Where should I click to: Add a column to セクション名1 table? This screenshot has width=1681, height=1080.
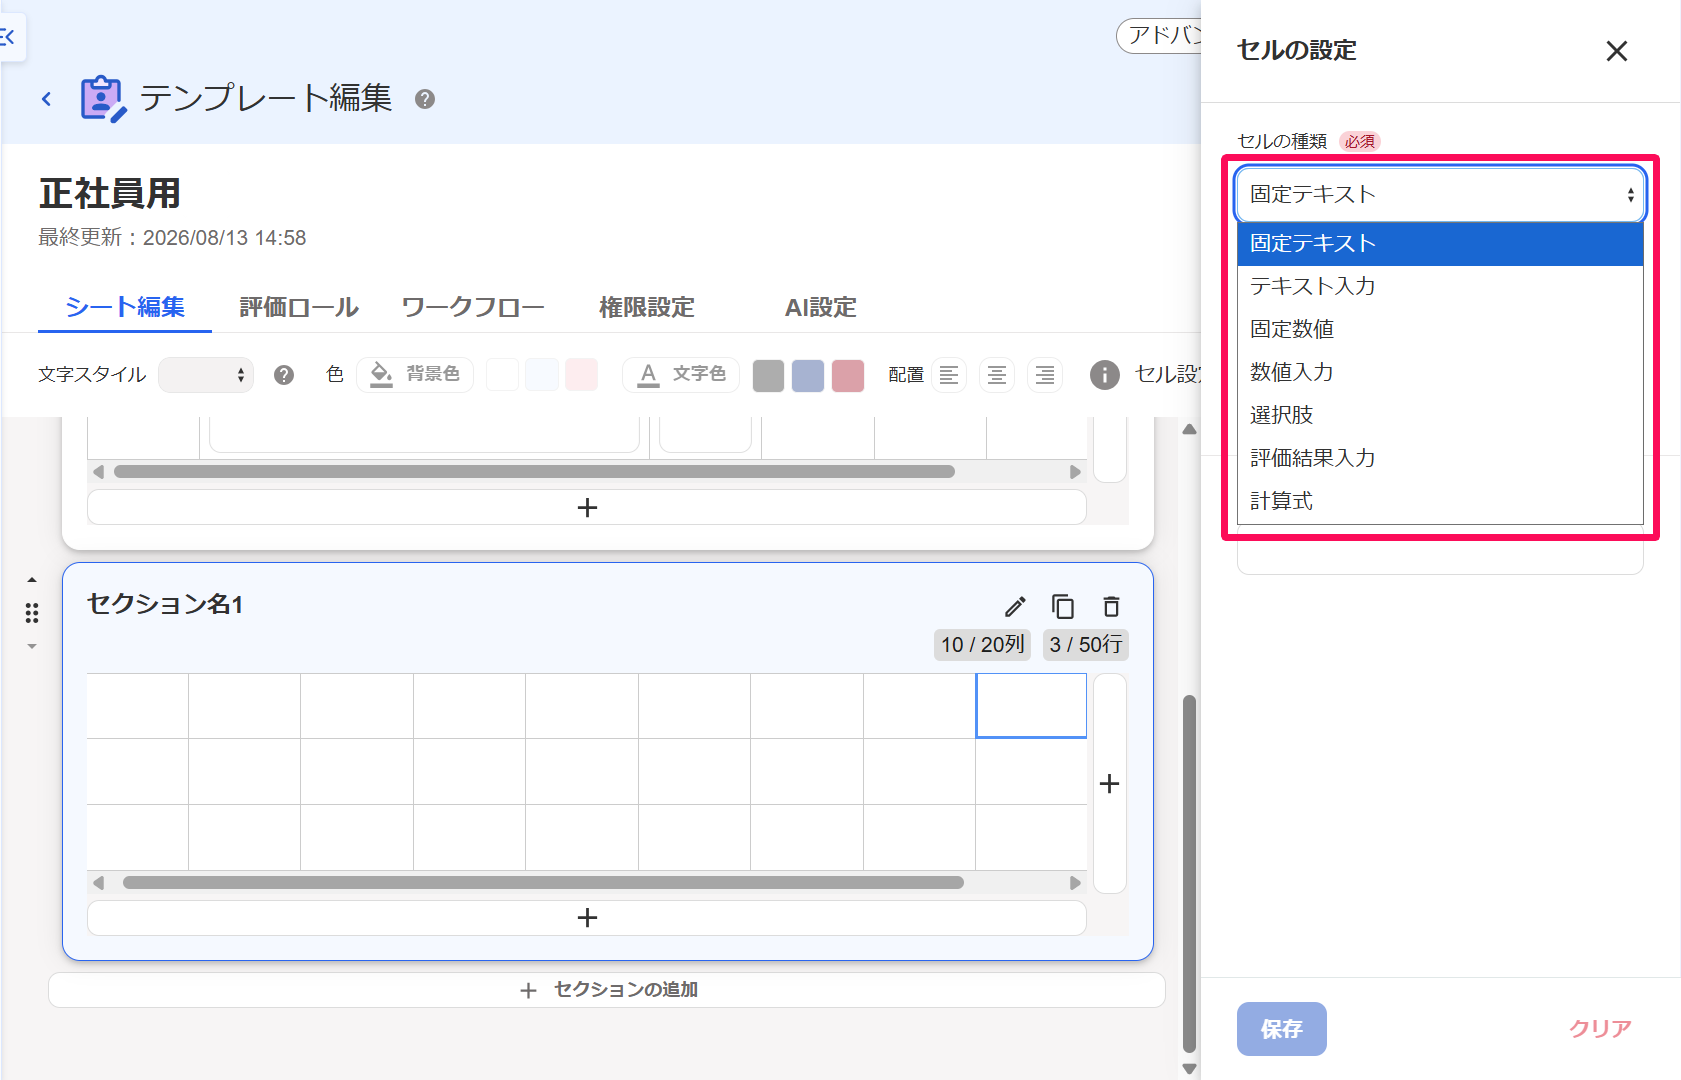(x=1110, y=783)
